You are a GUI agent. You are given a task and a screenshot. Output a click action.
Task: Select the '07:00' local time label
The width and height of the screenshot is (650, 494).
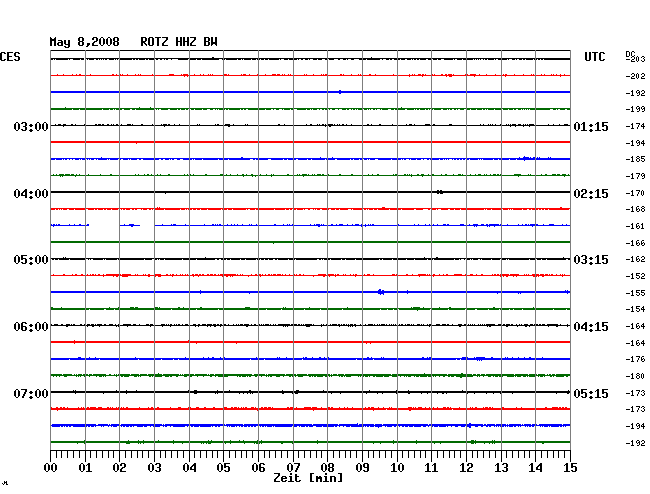coord(31,393)
